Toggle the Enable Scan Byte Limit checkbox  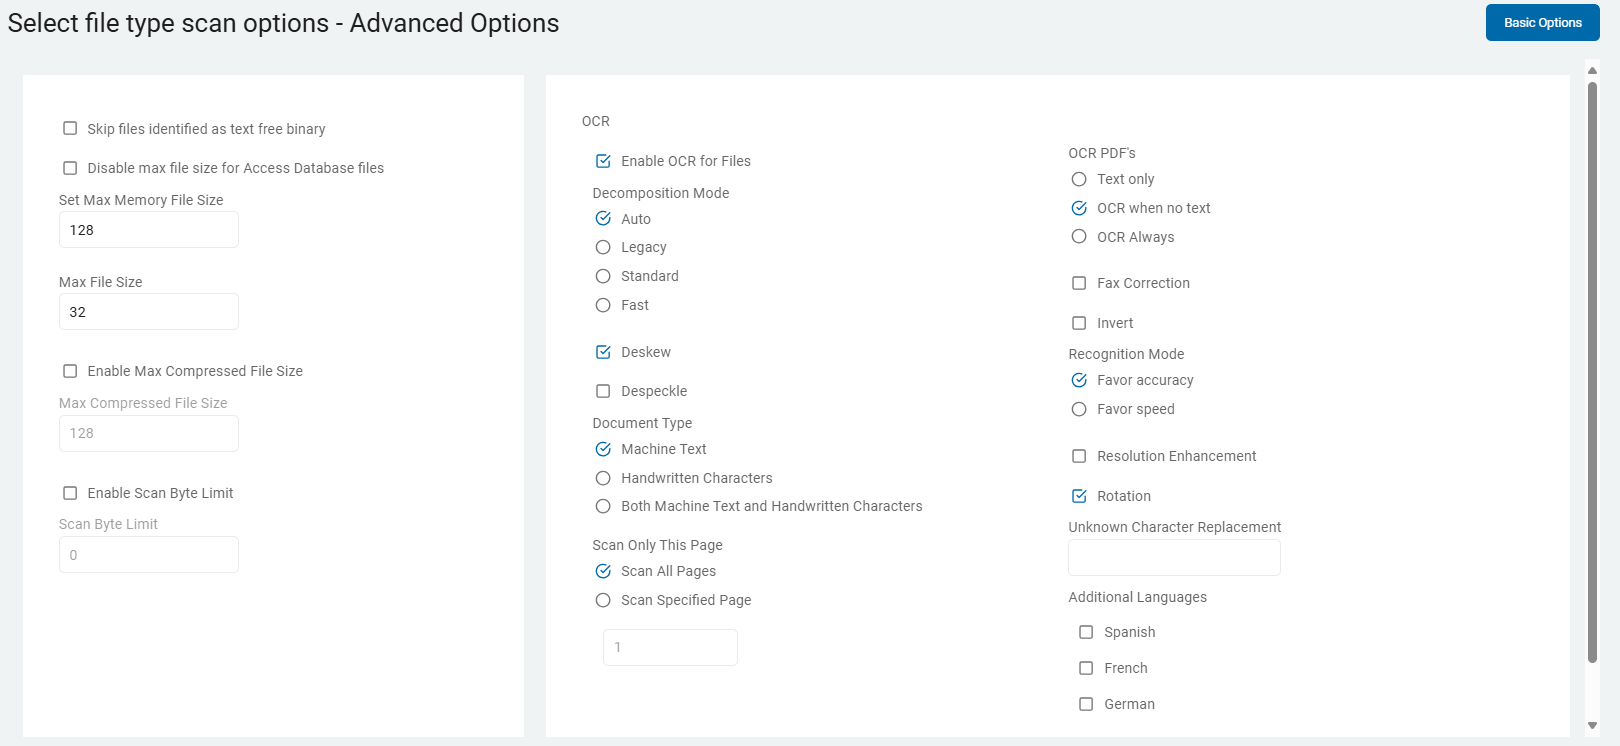70,493
